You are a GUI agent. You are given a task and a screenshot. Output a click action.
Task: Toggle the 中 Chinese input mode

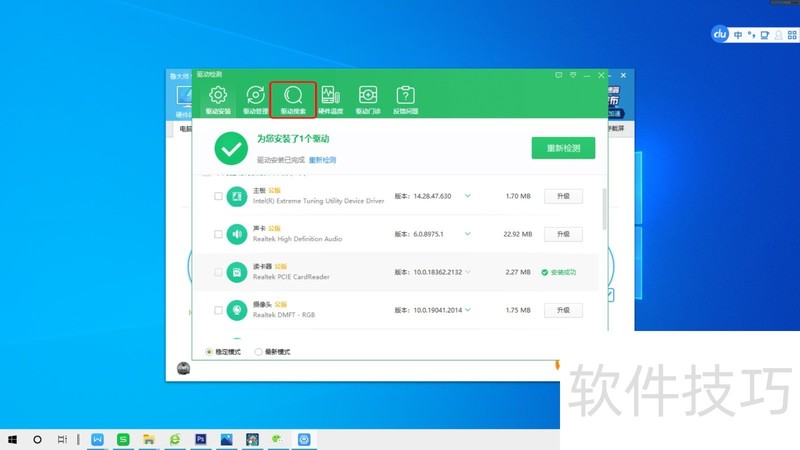pos(738,35)
